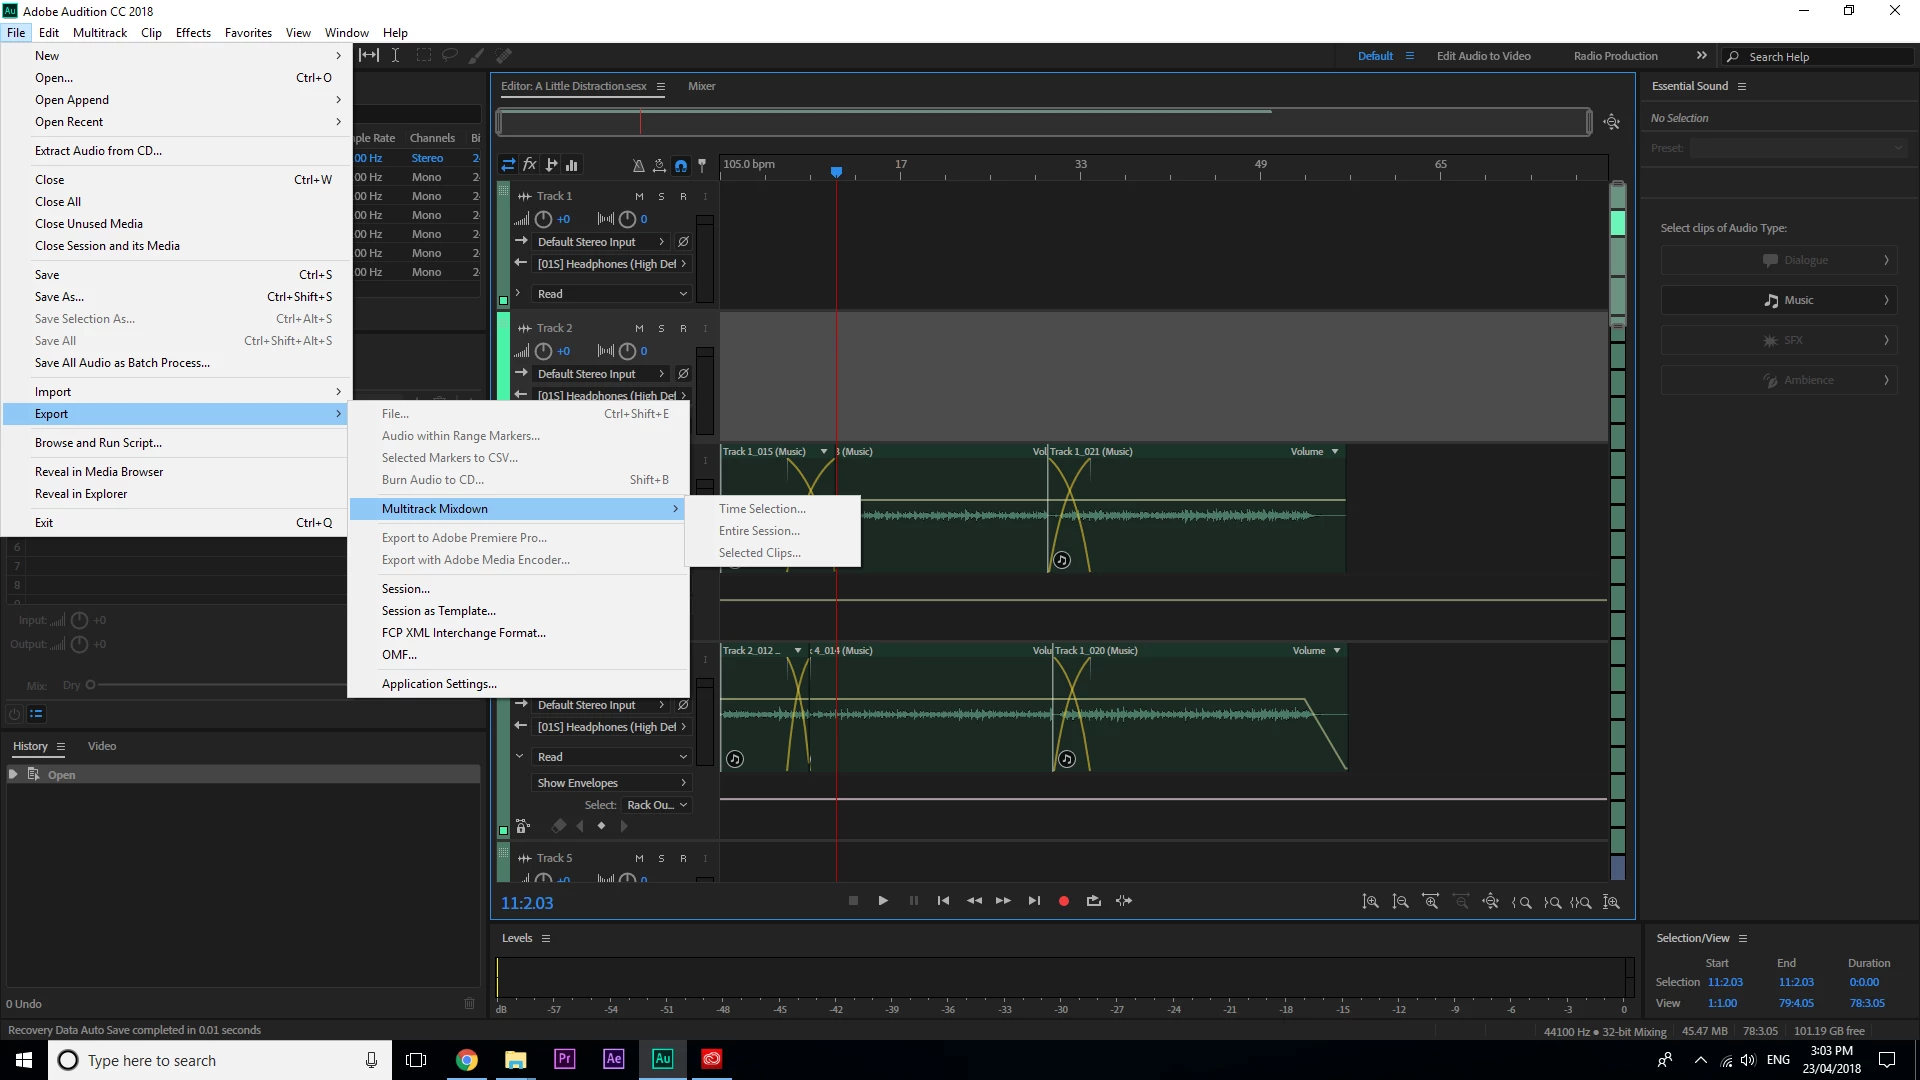Viewport: 1920px width, 1080px height.
Task: Show the sends view icon
Action: (551, 165)
